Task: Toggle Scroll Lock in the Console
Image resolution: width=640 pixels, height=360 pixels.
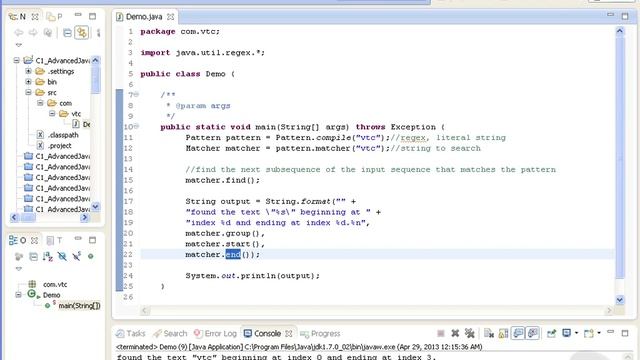Action: [x=503, y=333]
